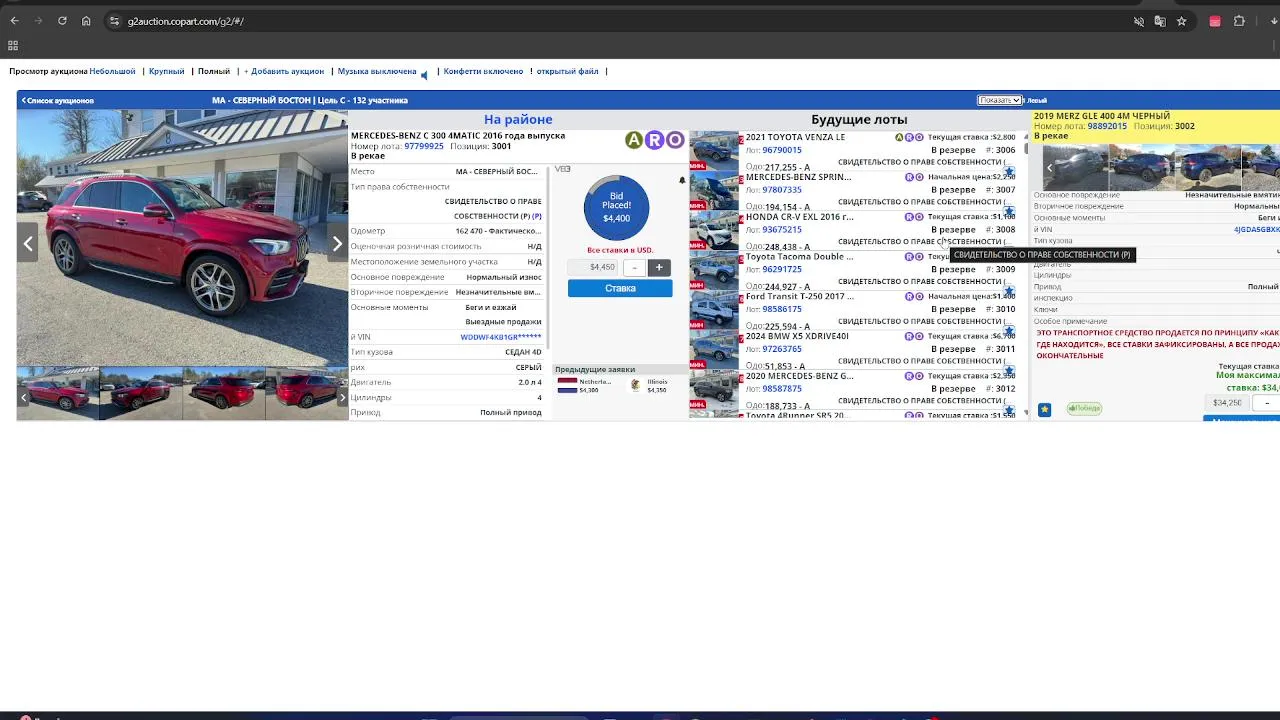This screenshot has height=720, width=1280.
Task: Toggle confetti enabled setting
Action: tap(483, 71)
